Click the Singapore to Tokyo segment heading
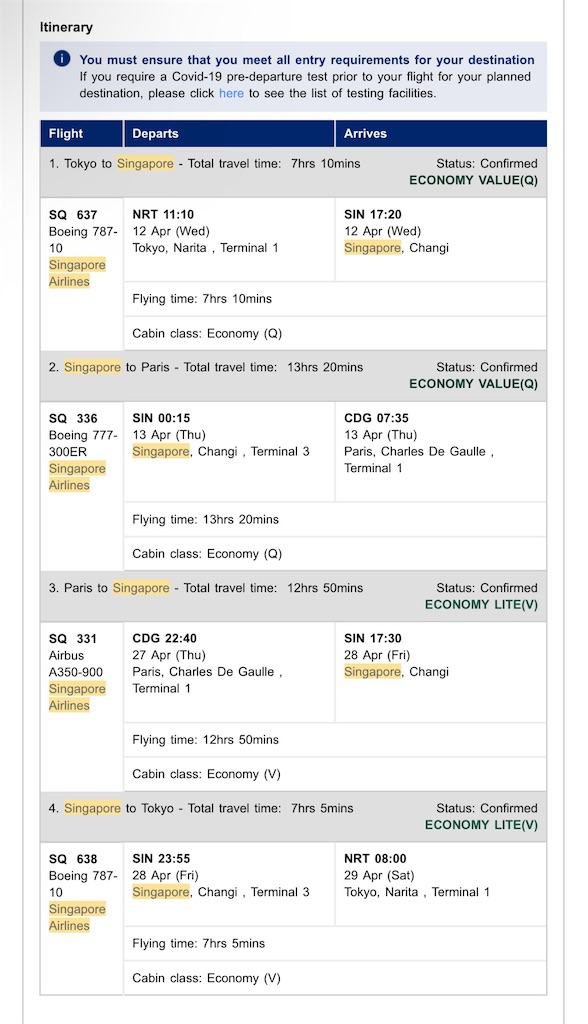The height and width of the screenshot is (1024, 588). tap(201, 808)
